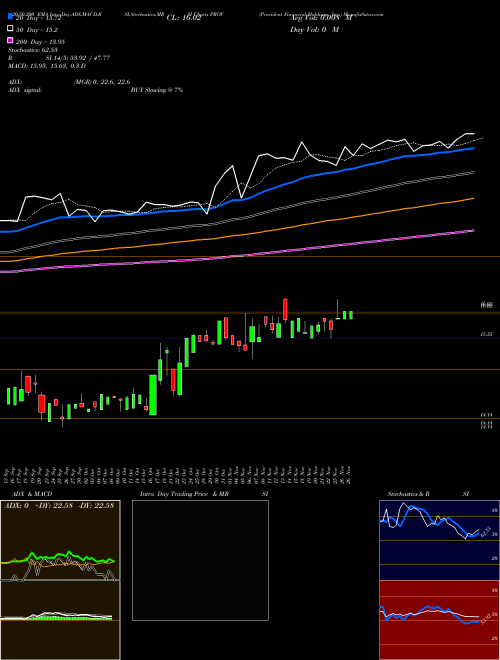This screenshot has width=500, height=660.
Task: Click the 'BUY Slowing @ 7%' ADX signal text
Action: [157, 90]
